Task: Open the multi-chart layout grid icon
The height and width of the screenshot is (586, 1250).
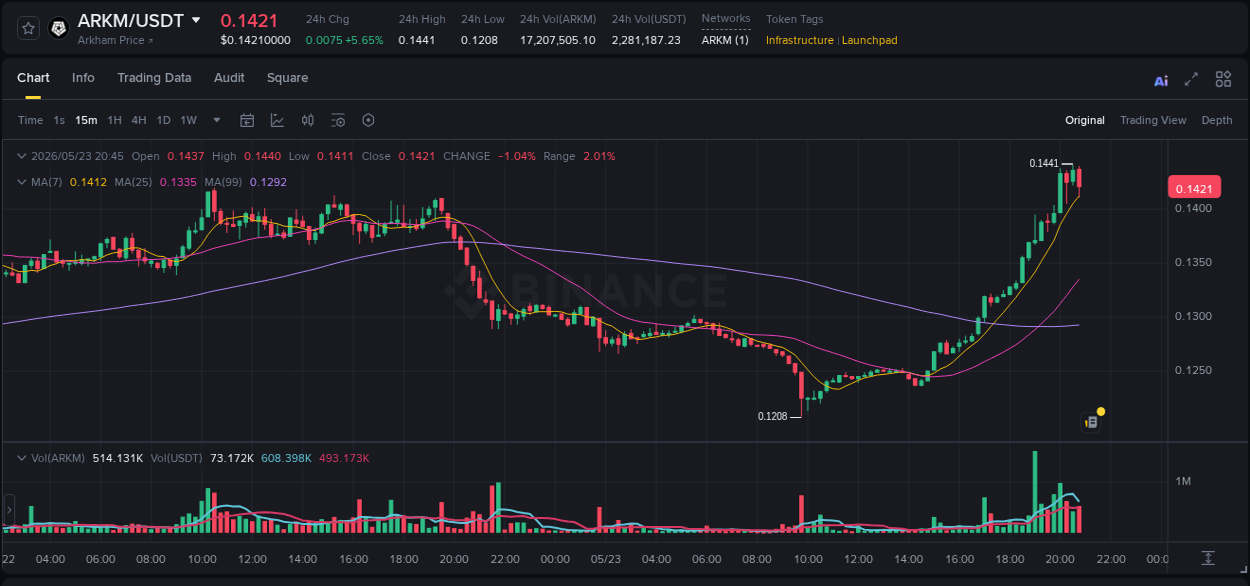Action: click(x=1223, y=79)
